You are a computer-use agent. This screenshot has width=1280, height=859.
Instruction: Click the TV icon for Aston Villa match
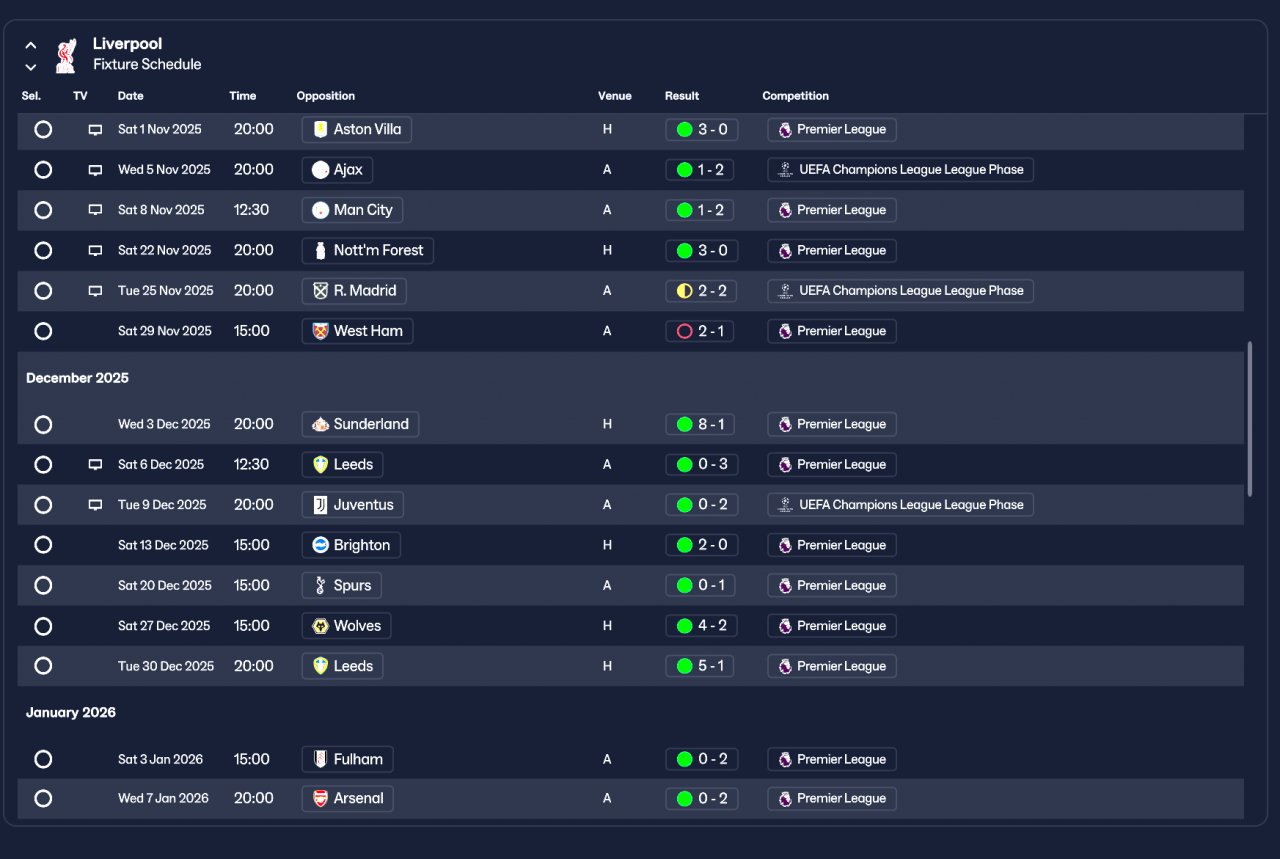click(x=95, y=130)
